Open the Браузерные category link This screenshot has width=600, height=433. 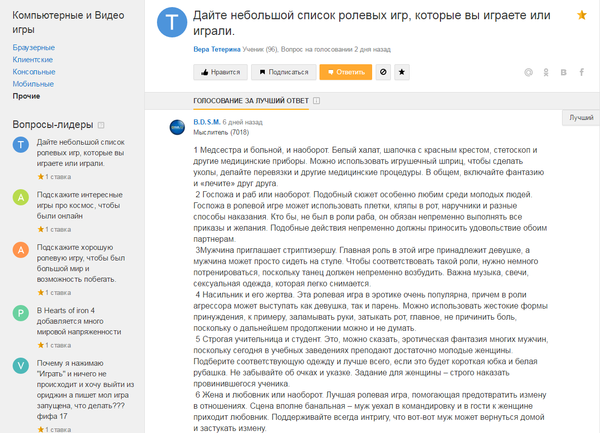pyautogui.click(x=34, y=47)
